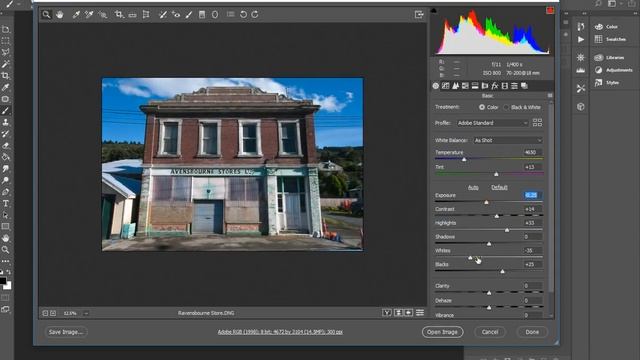Open the Lens Corrections tab

(x=485, y=86)
